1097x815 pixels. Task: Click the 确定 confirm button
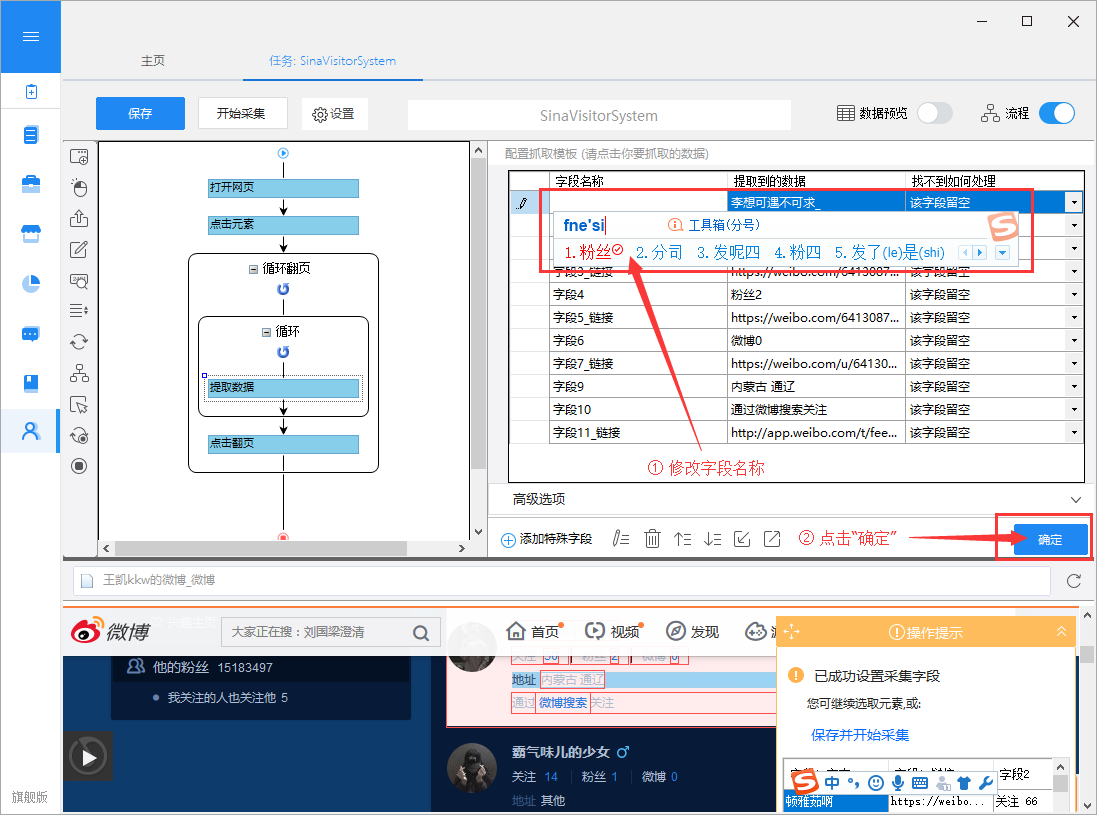tap(1049, 539)
